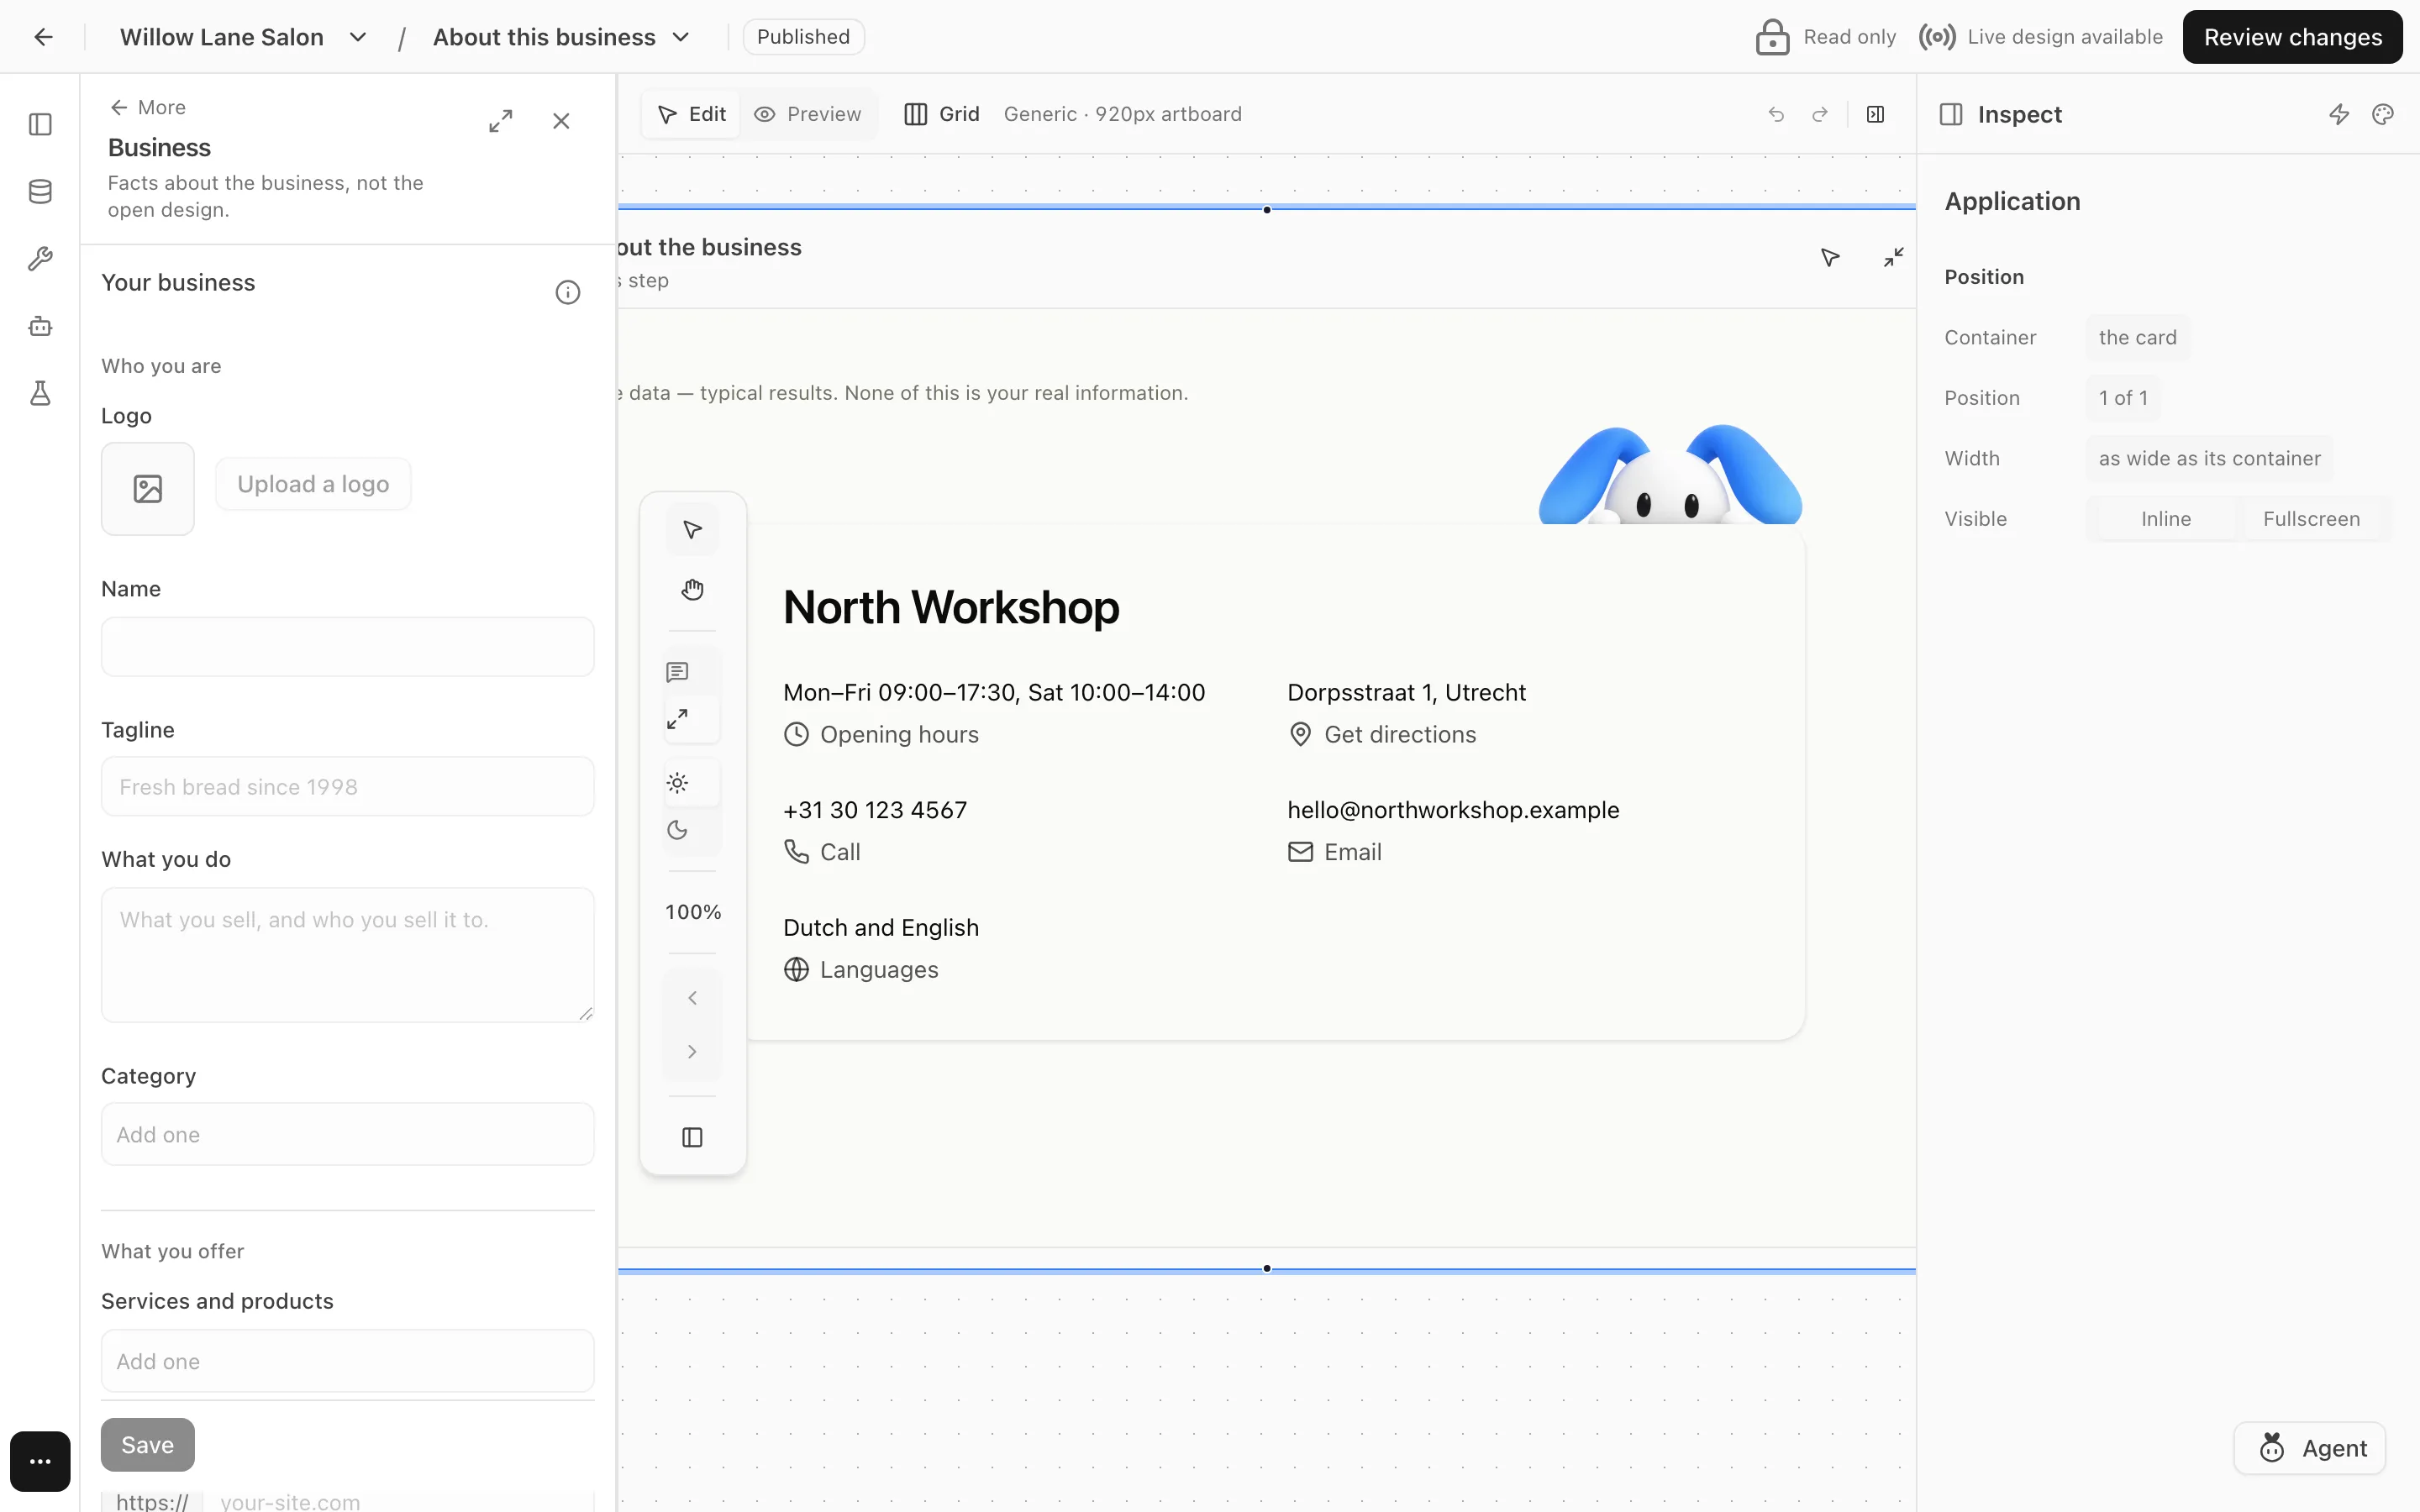Click the comment tool in floating toolbar

click(678, 672)
